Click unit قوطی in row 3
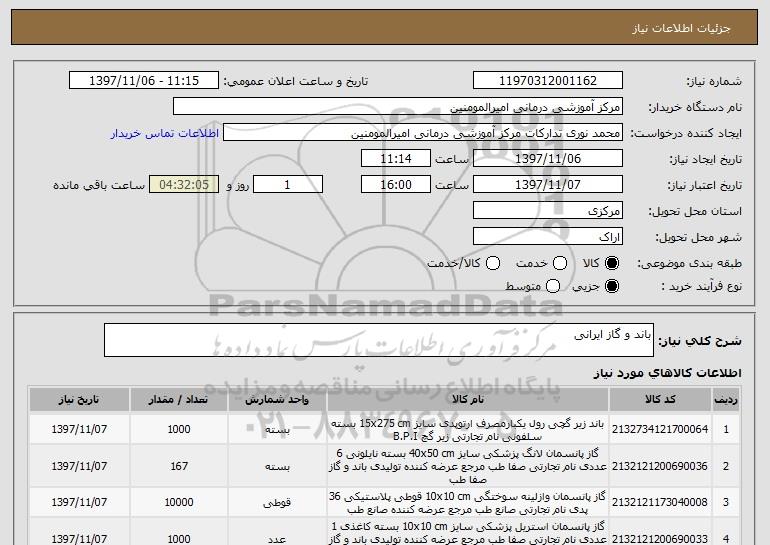This screenshot has width=770, height=545. (277, 502)
